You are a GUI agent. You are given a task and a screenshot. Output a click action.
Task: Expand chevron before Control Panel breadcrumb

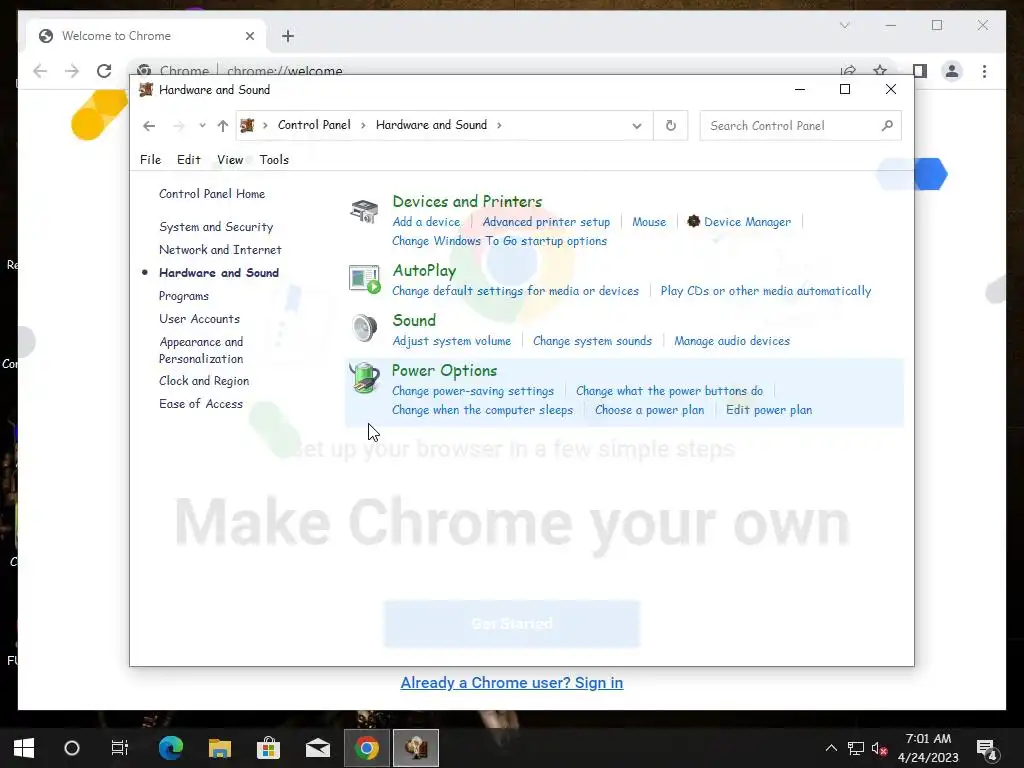click(x=265, y=125)
